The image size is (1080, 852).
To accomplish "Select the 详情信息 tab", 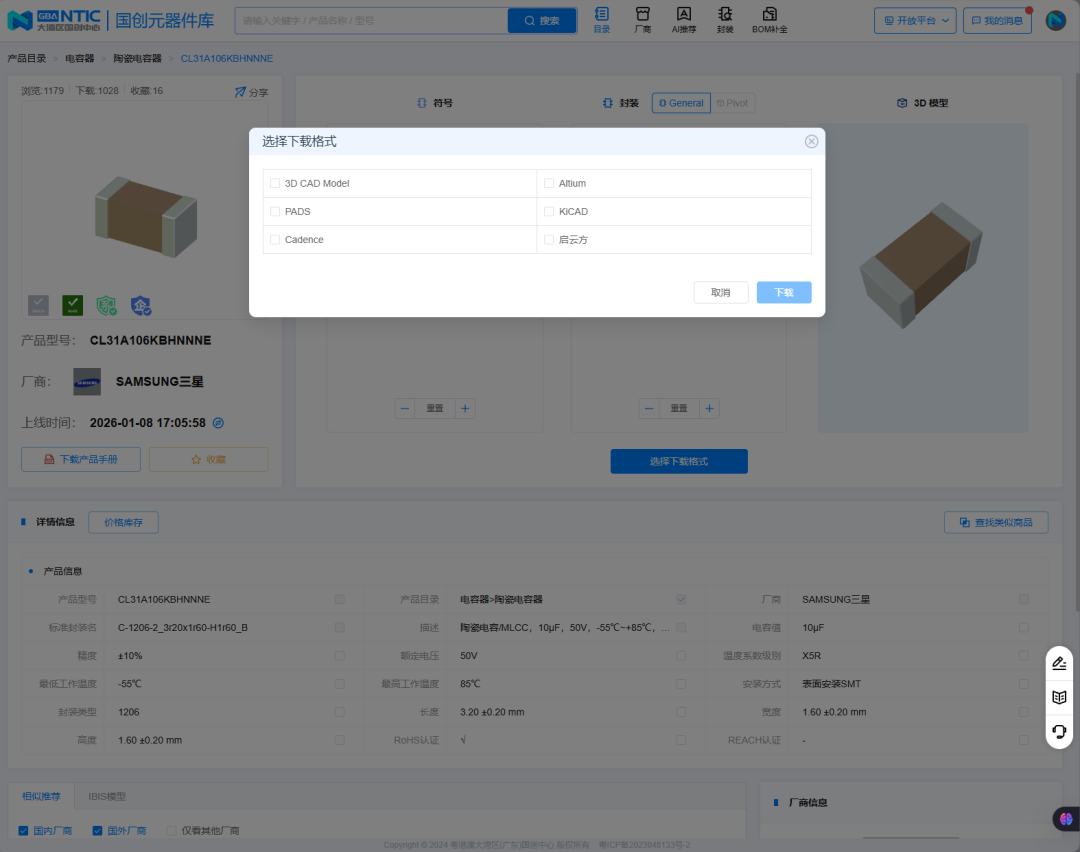I will [55, 522].
